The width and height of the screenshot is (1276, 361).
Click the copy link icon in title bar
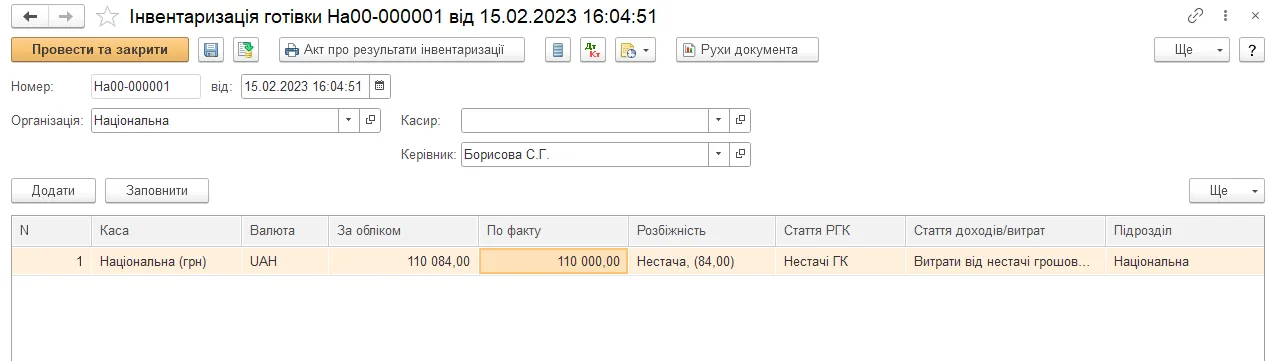(x=1195, y=17)
